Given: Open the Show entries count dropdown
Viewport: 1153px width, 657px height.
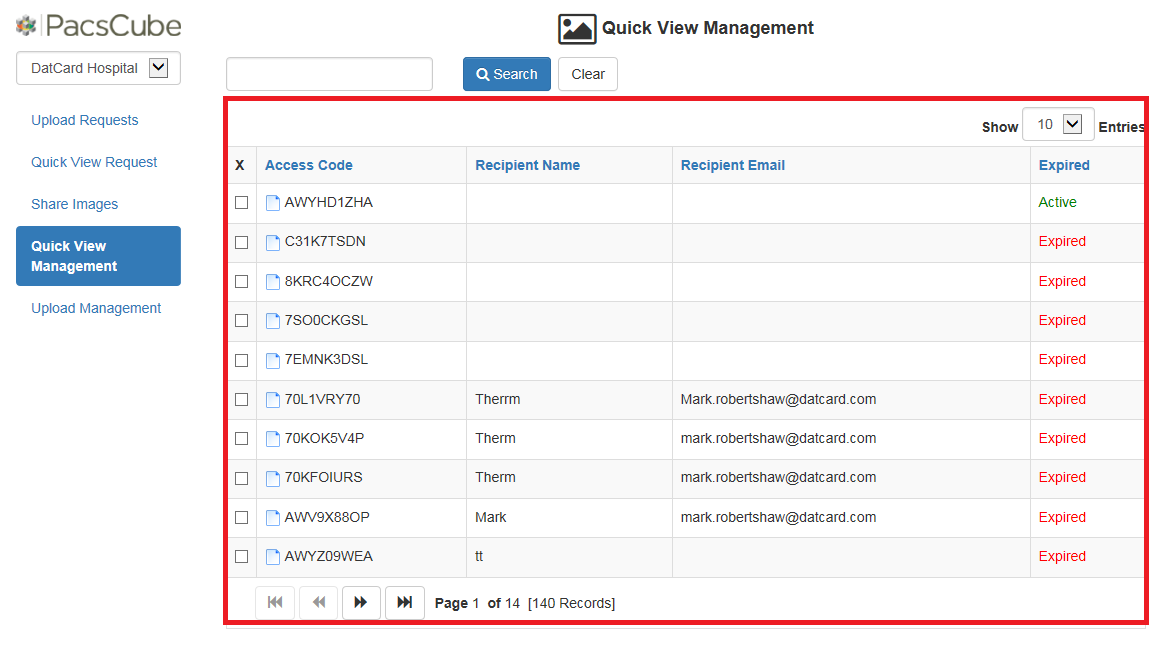Looking at the screenshot, I should tap(1057, 124).
